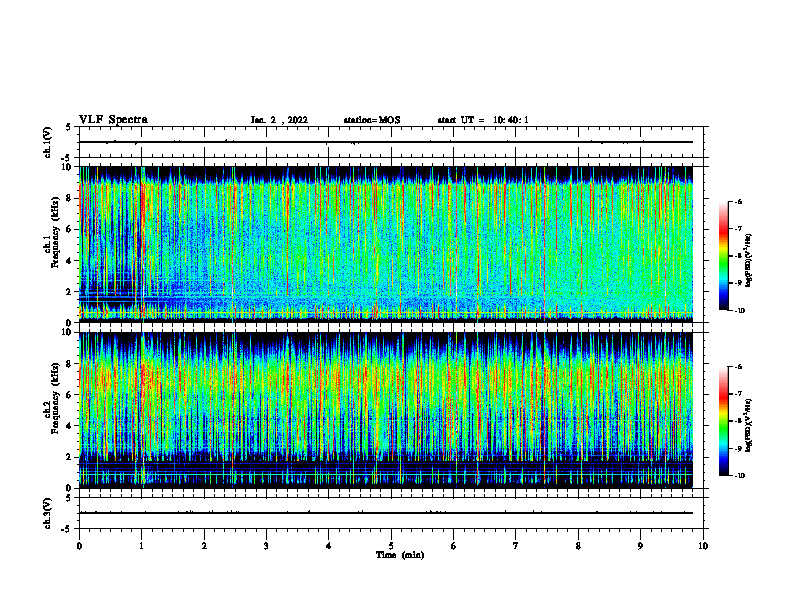
Task: Click the "ch.1(V)" axis label
Action: click(48, 142)
